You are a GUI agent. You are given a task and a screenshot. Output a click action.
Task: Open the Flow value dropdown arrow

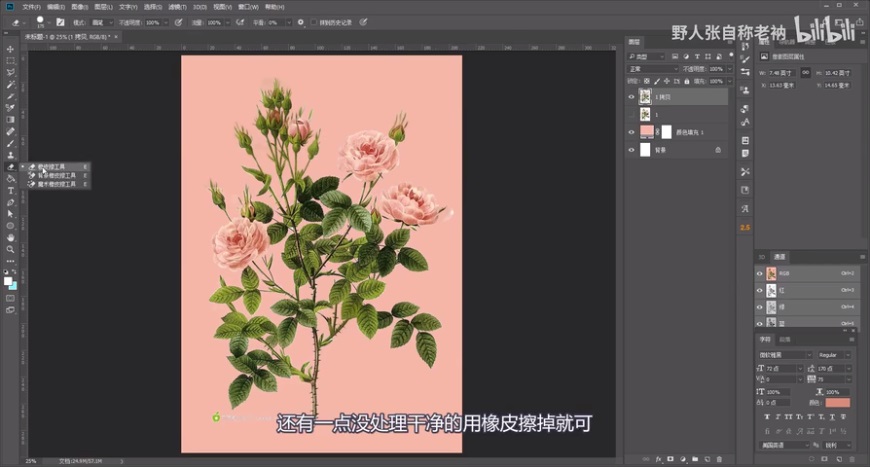point(227,22)
